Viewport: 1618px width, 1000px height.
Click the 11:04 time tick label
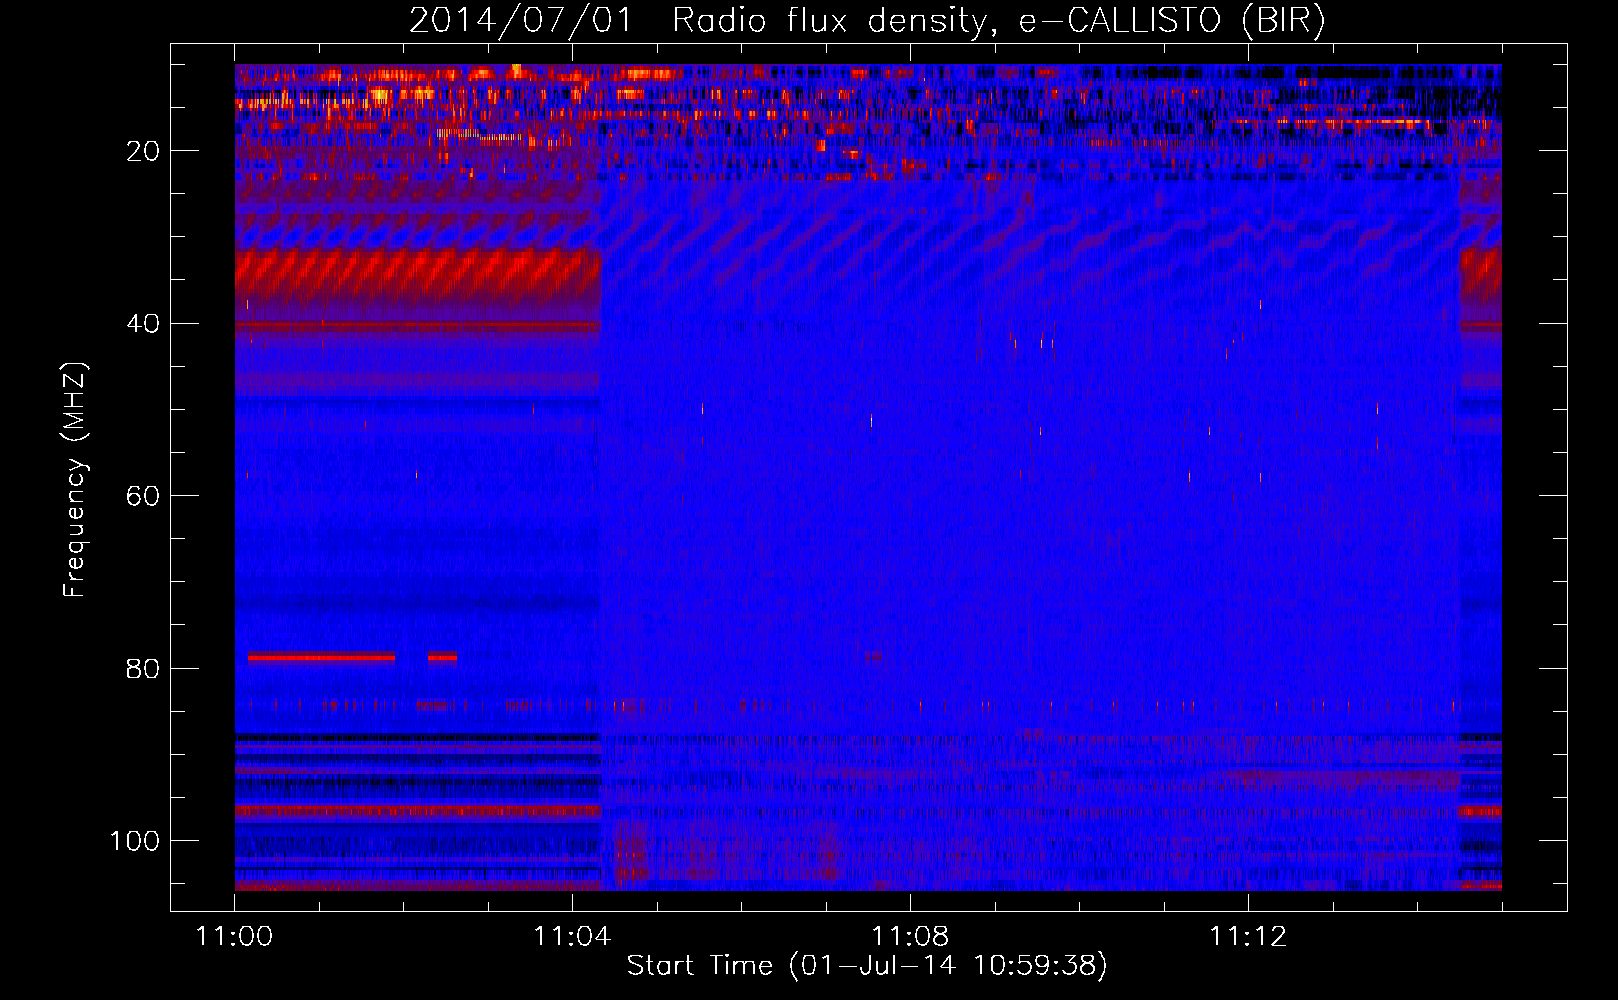[572, 937]
